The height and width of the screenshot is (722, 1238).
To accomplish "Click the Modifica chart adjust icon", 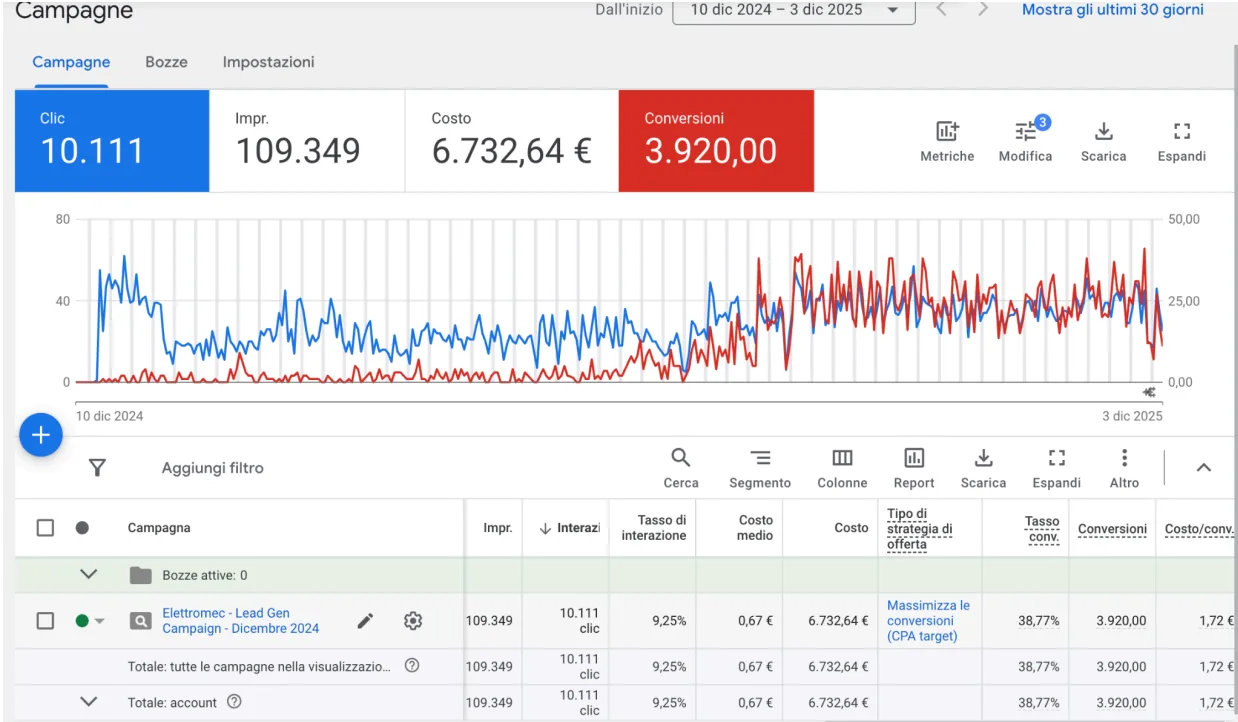I will tap(1026, 131).
